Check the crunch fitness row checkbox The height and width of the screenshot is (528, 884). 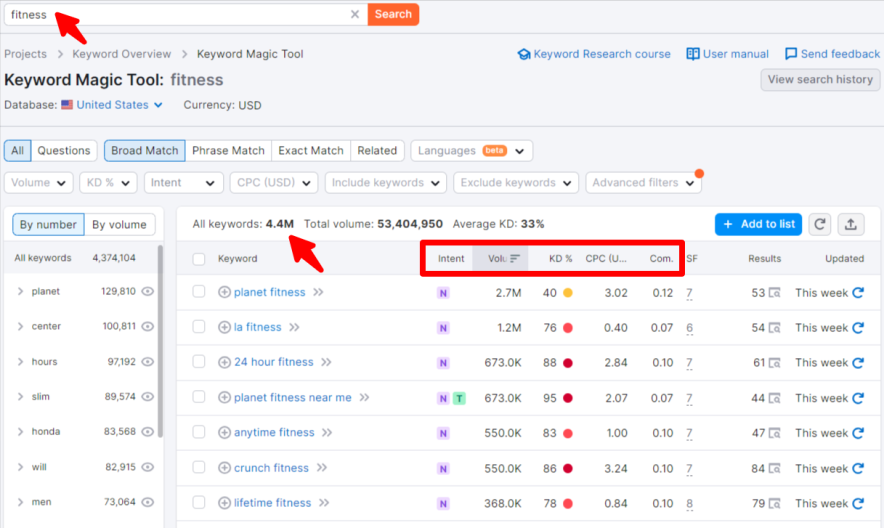tap(198, 467)
